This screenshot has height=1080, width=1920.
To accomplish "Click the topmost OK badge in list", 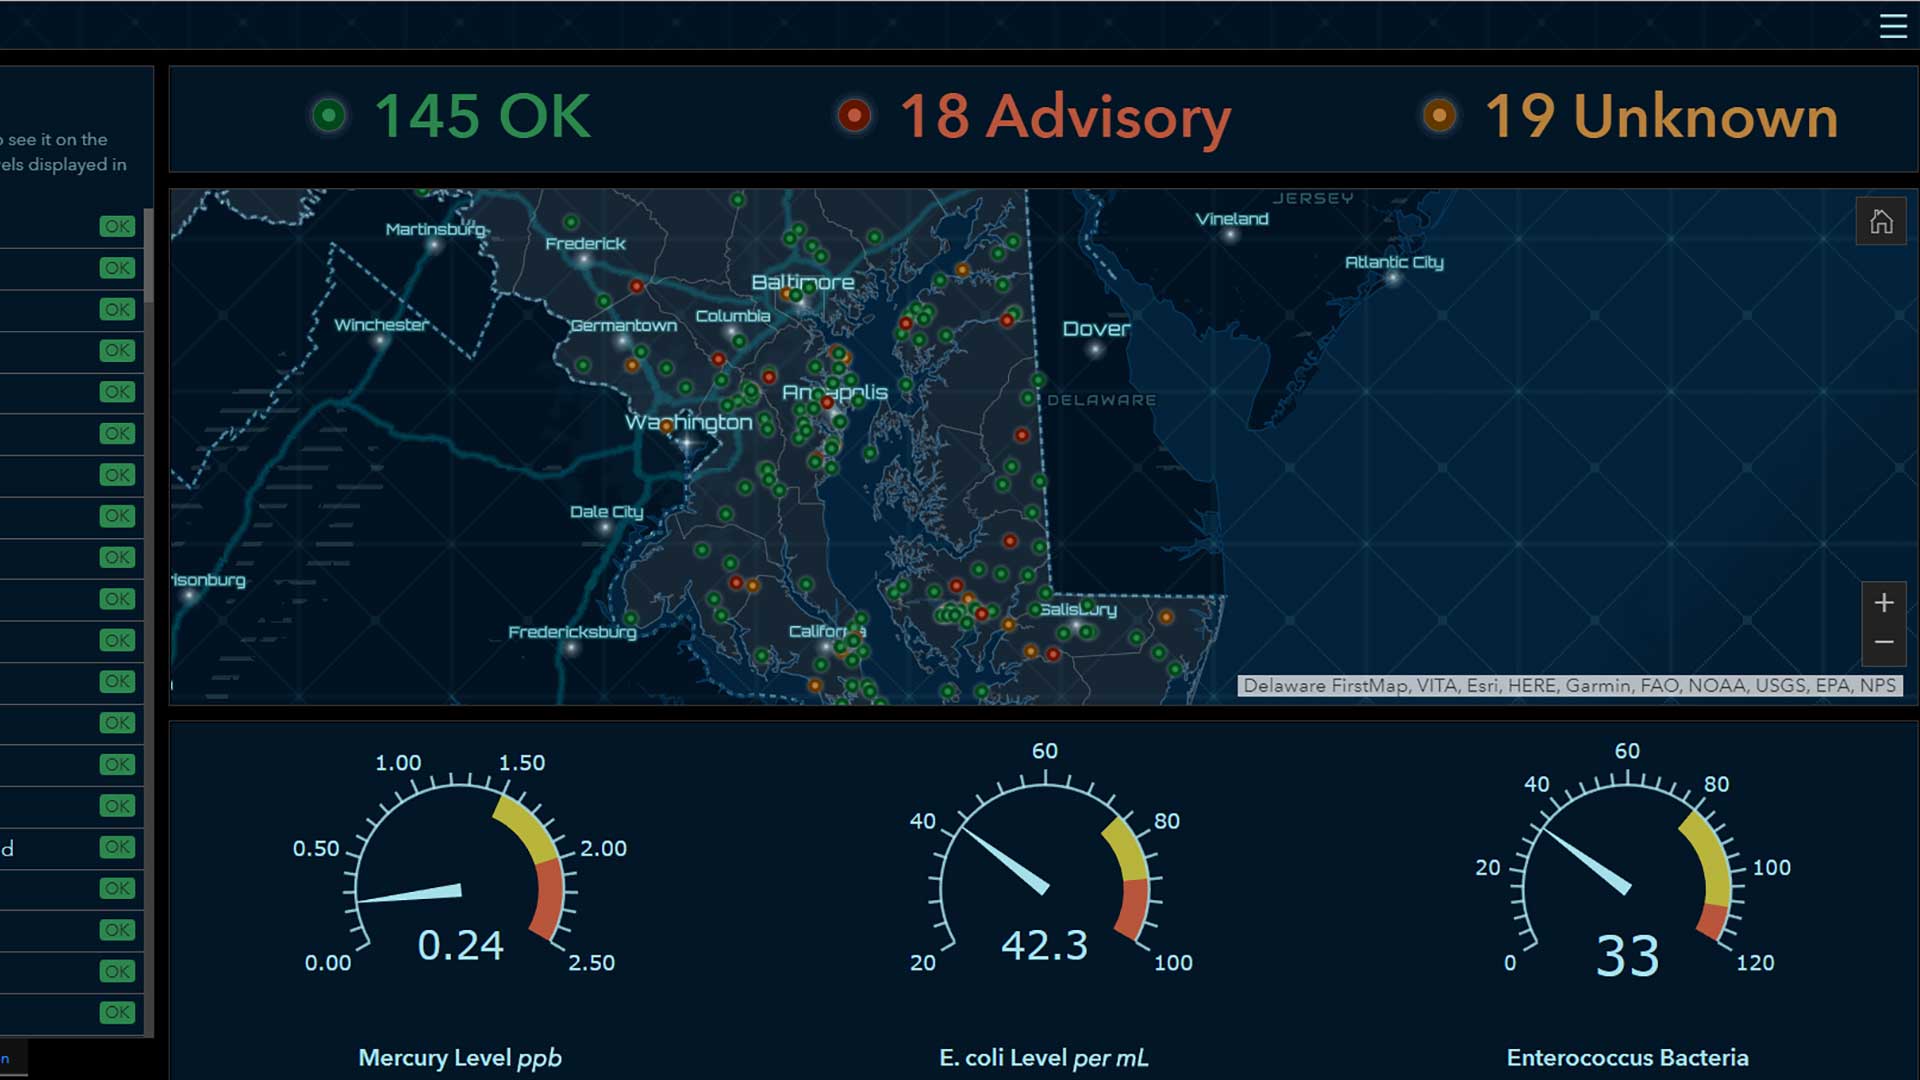I will coord(117,227).
